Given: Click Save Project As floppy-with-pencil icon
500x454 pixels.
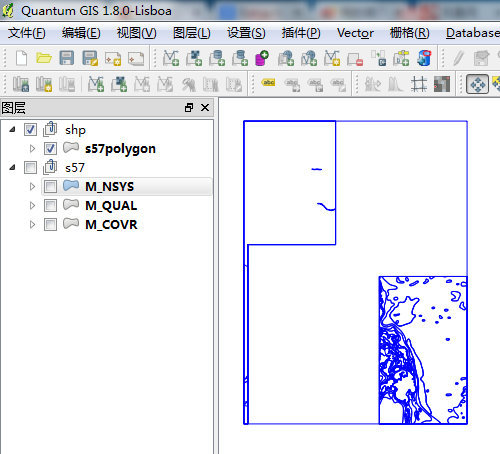Looking at the screenshot, I should click(90, 58).
